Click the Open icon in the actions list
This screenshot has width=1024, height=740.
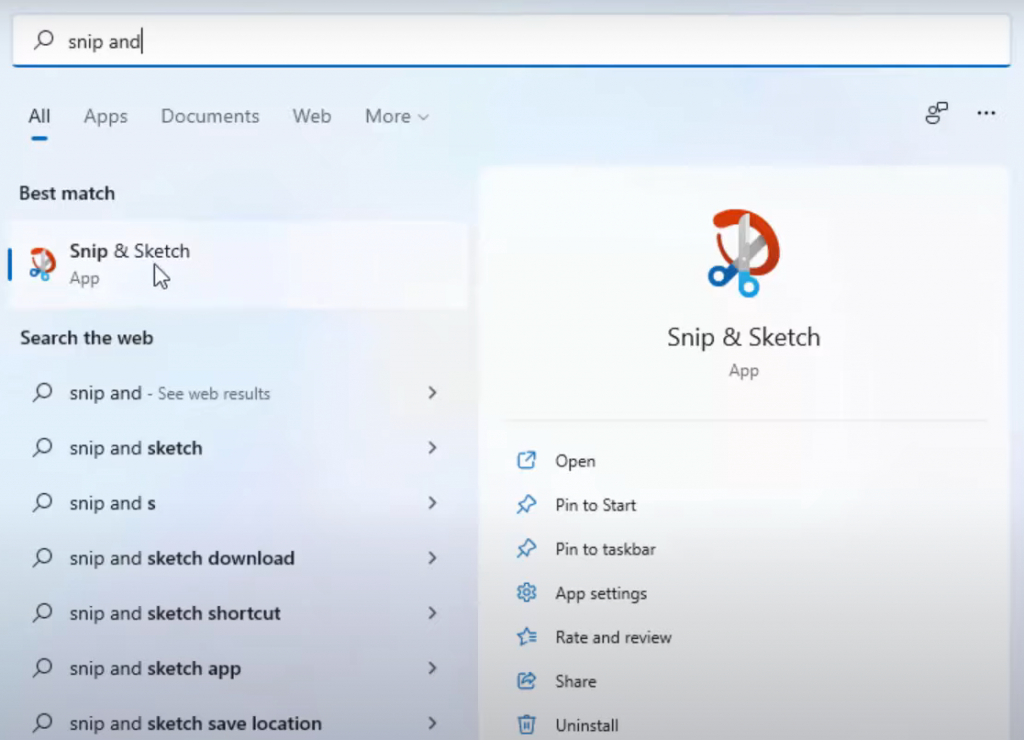point(526,461)
